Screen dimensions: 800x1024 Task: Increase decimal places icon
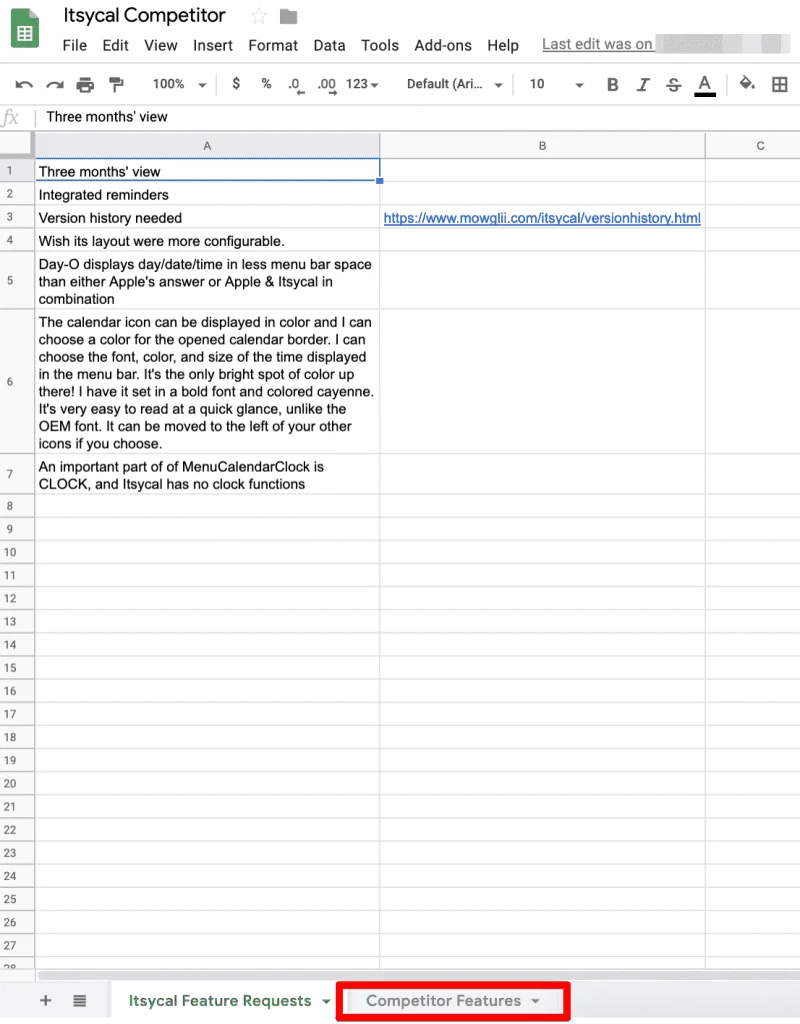(327, 85)
